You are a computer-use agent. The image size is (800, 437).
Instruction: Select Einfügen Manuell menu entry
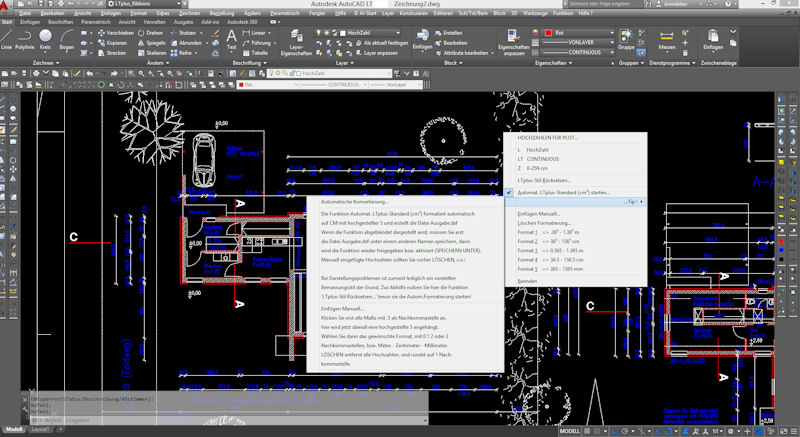(576, 214)
